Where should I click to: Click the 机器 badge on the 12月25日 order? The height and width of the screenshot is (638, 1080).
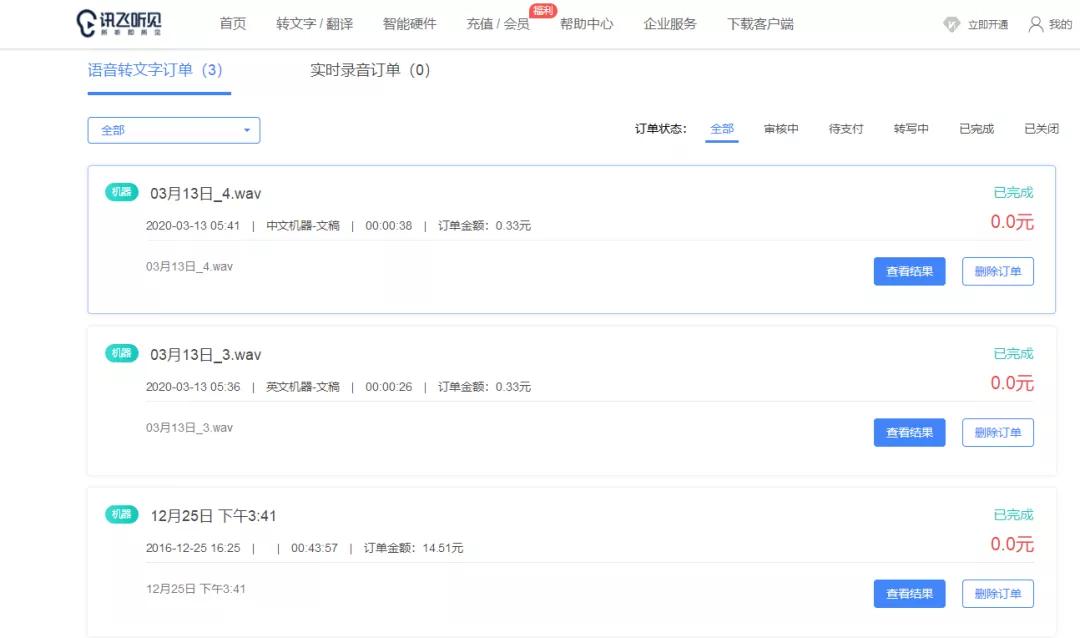point(120,515)
